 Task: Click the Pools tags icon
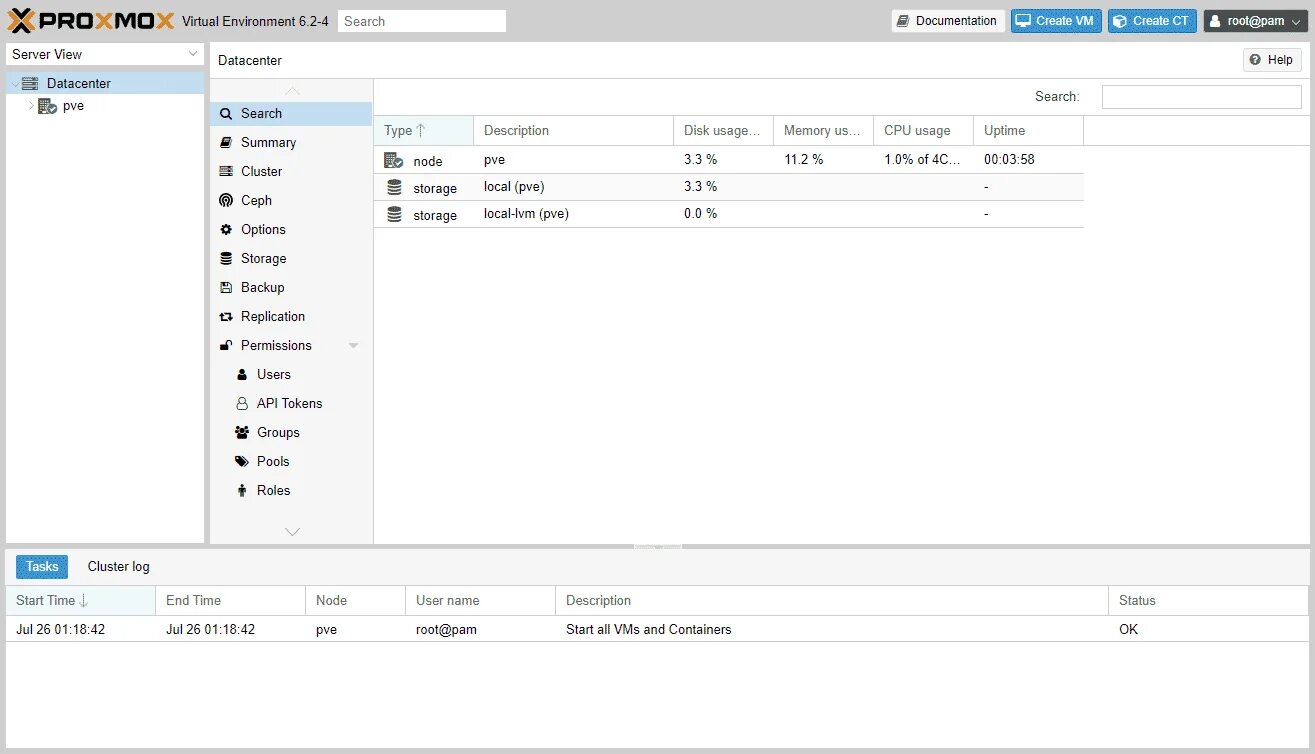[242, 462]
